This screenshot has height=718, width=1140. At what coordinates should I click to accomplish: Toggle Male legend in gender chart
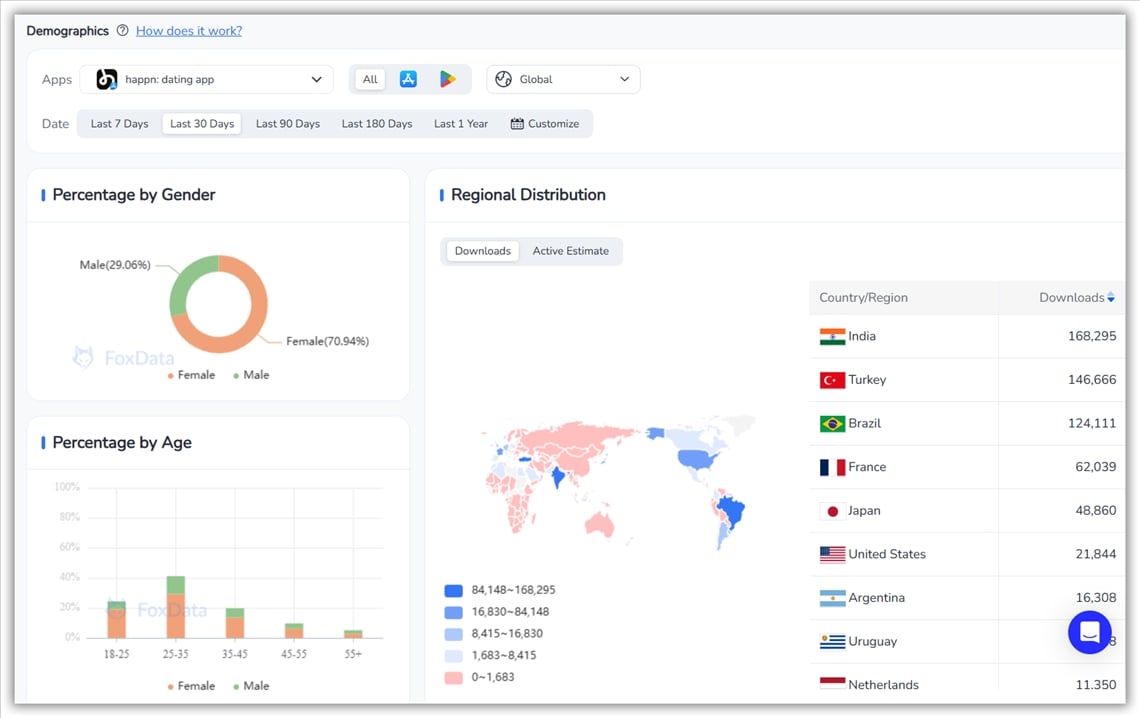coord(250,375)
